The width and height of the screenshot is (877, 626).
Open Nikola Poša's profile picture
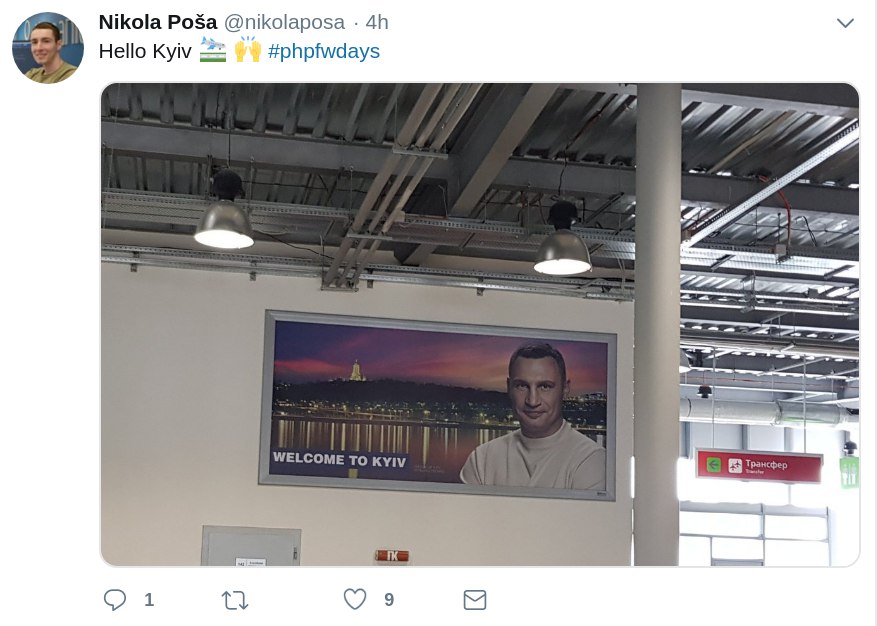[48, 48]
